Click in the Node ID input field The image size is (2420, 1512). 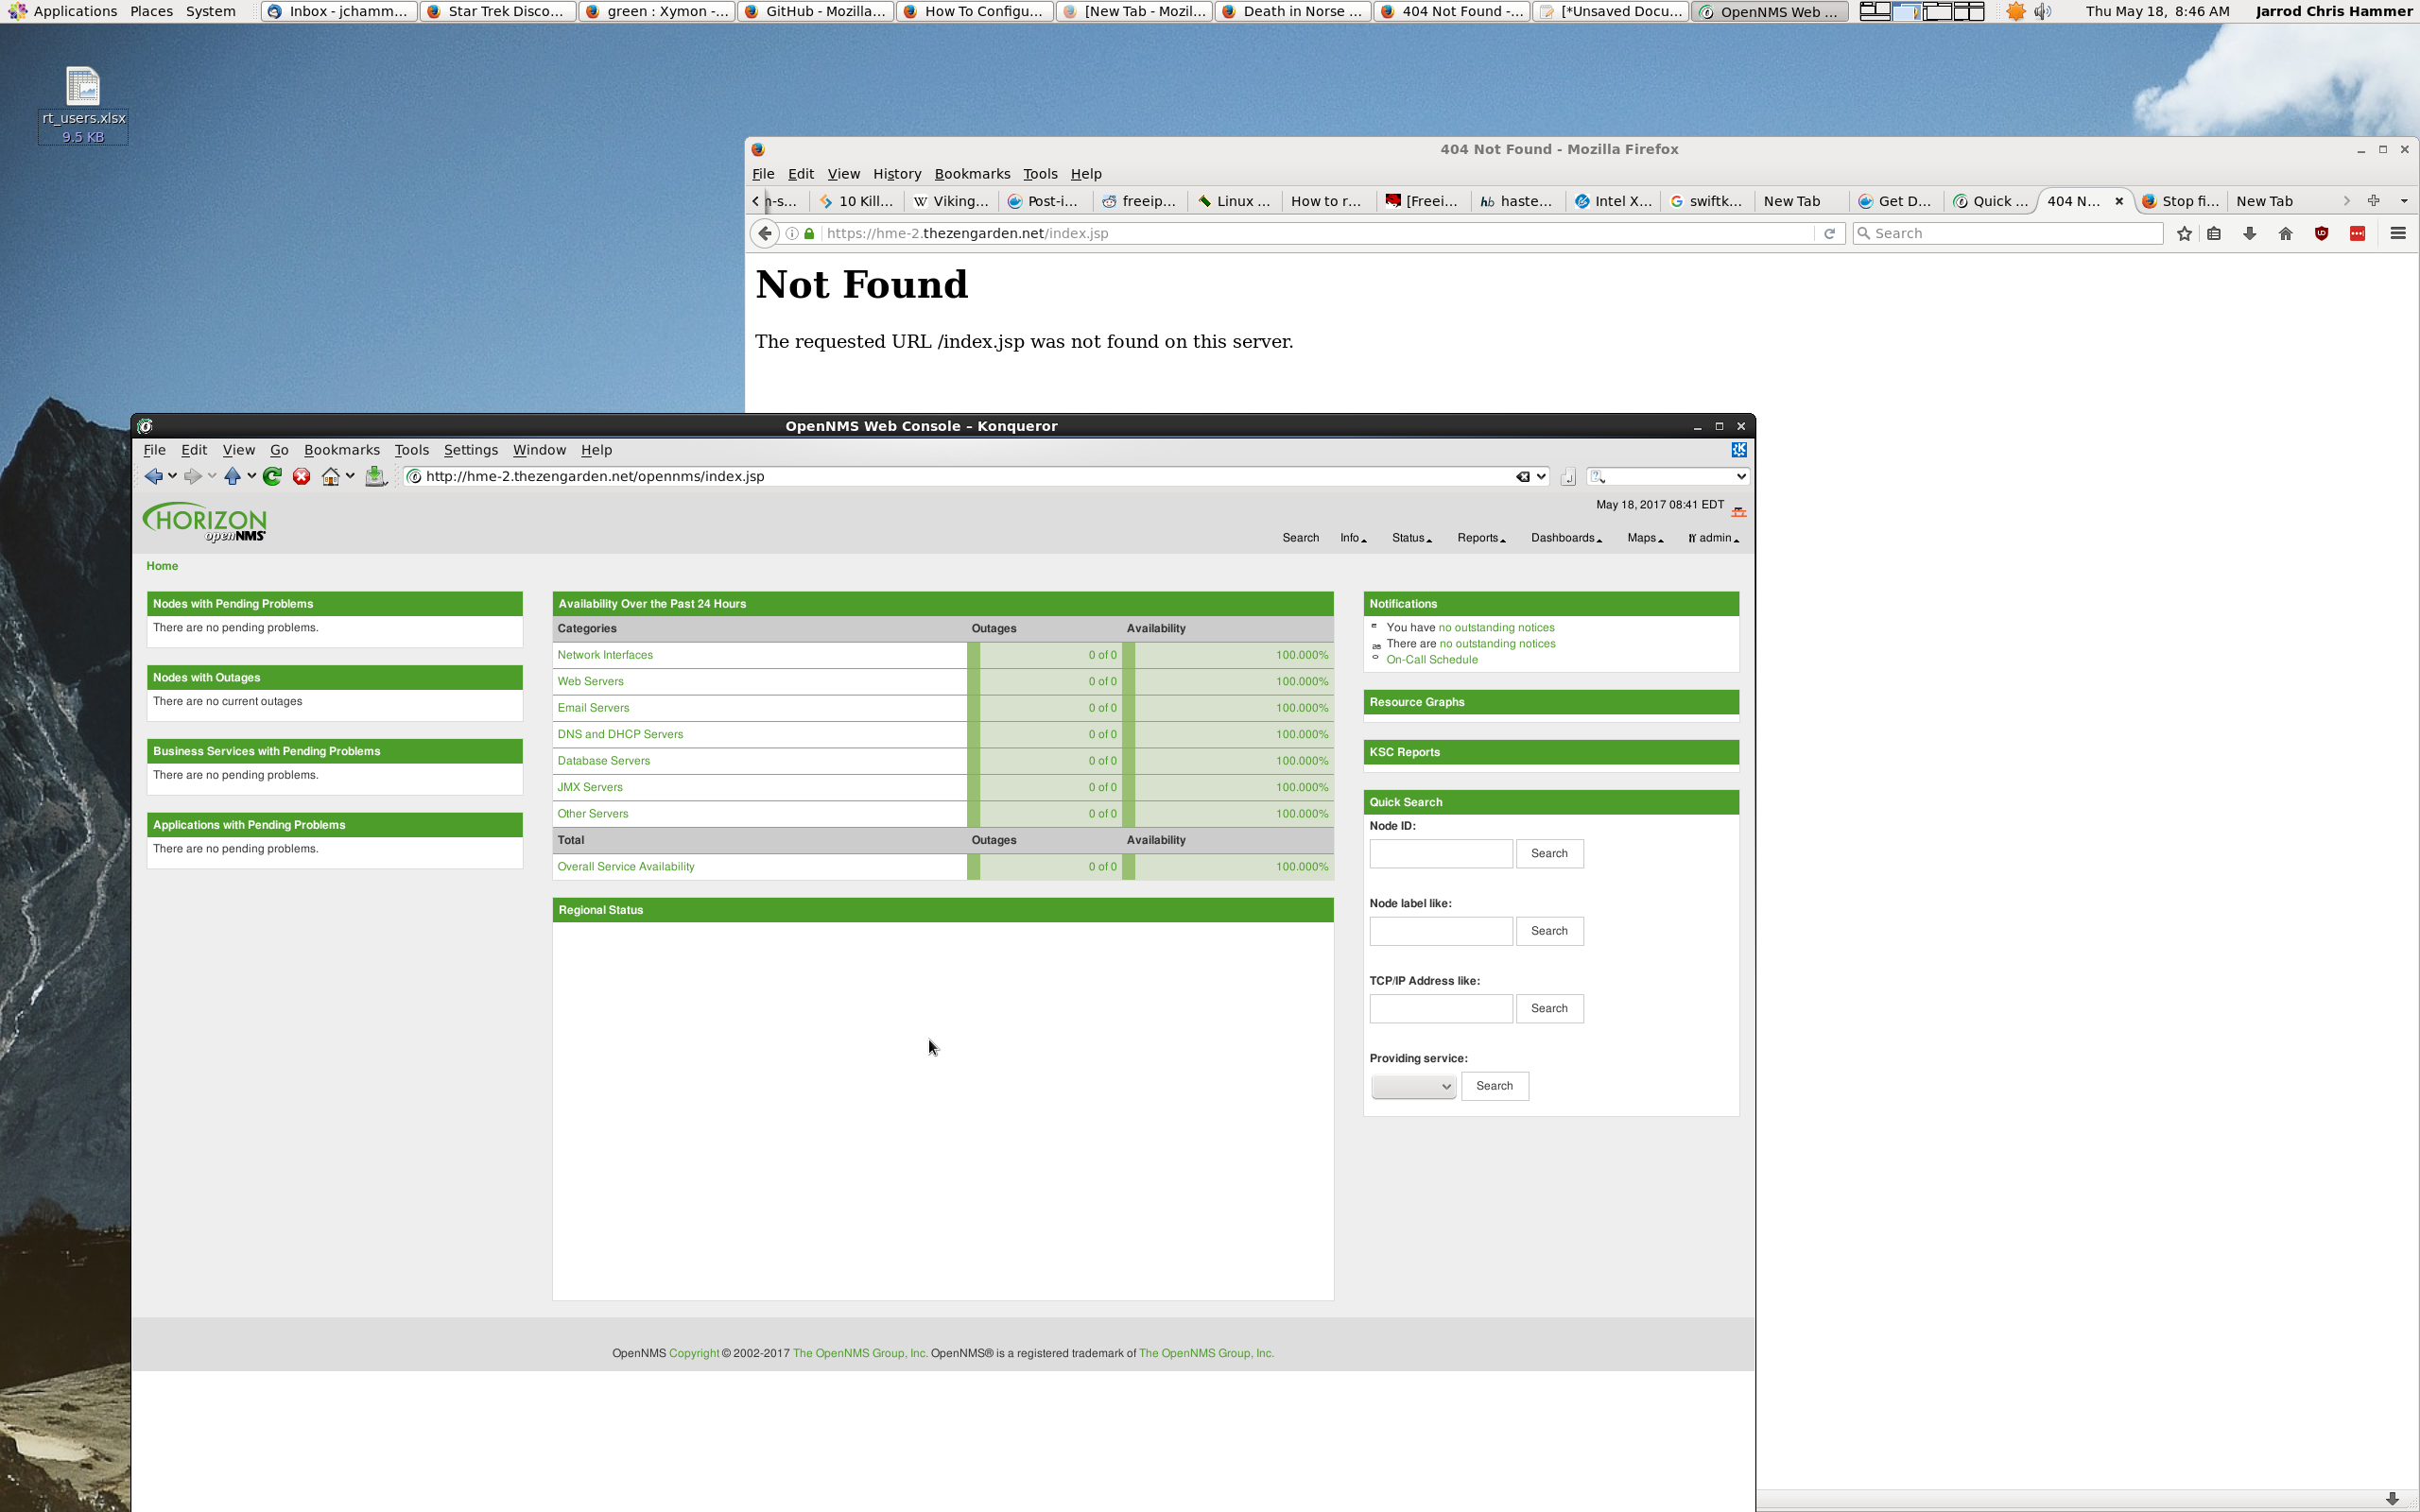click(x=1441, y=854)
